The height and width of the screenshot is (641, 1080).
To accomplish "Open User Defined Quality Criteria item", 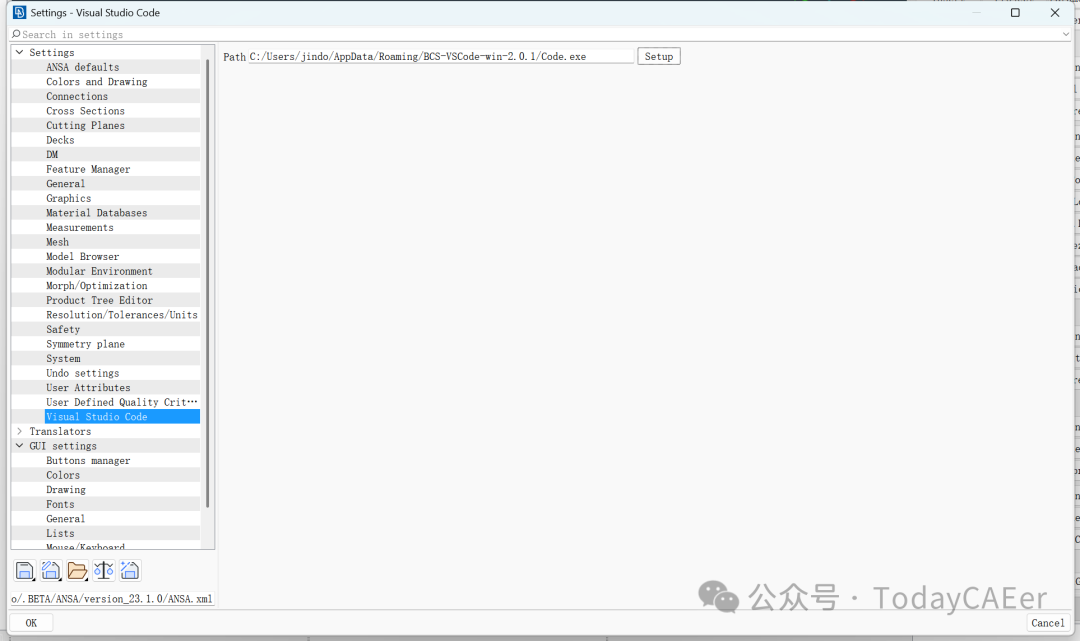I will pos(122,402).
